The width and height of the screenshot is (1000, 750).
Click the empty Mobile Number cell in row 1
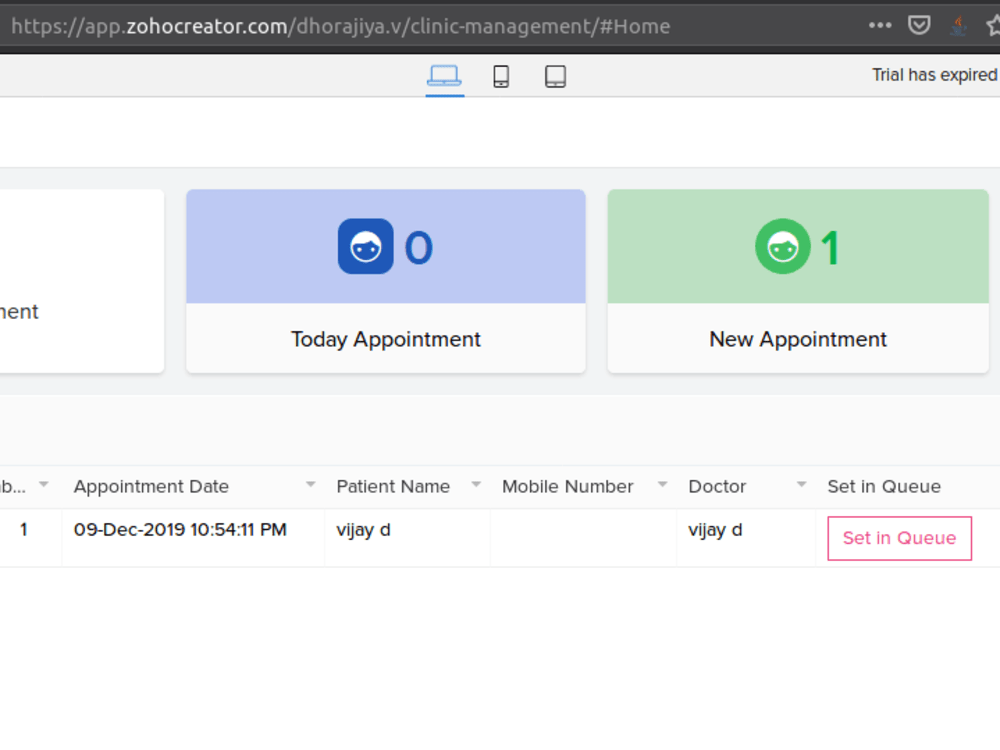coord(583,538)
